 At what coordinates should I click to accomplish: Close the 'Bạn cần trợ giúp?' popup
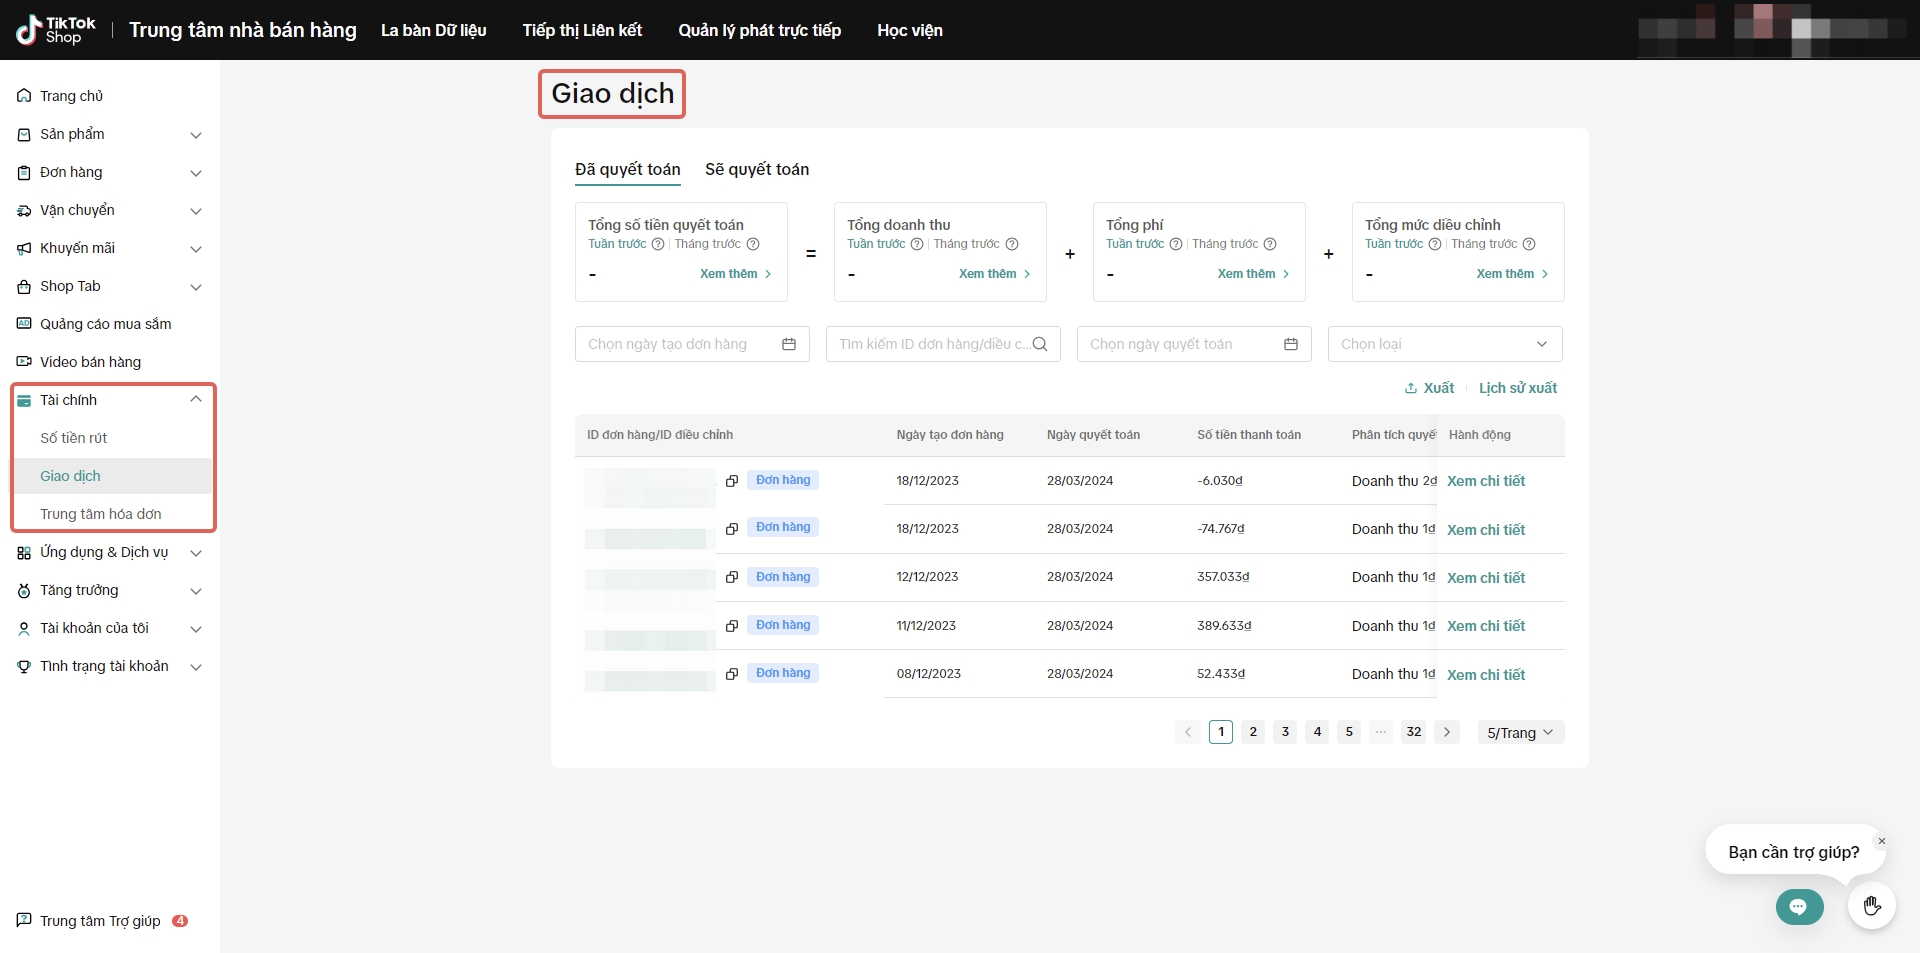coord(1881,841)
